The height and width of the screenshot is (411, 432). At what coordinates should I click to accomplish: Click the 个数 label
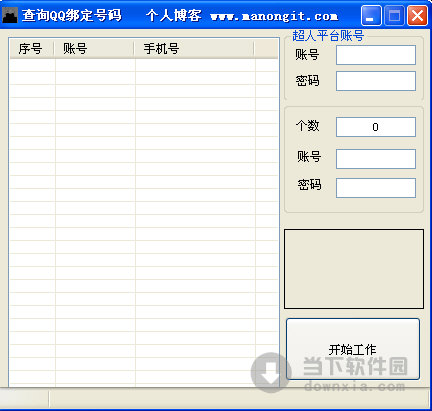pos(307,126)
